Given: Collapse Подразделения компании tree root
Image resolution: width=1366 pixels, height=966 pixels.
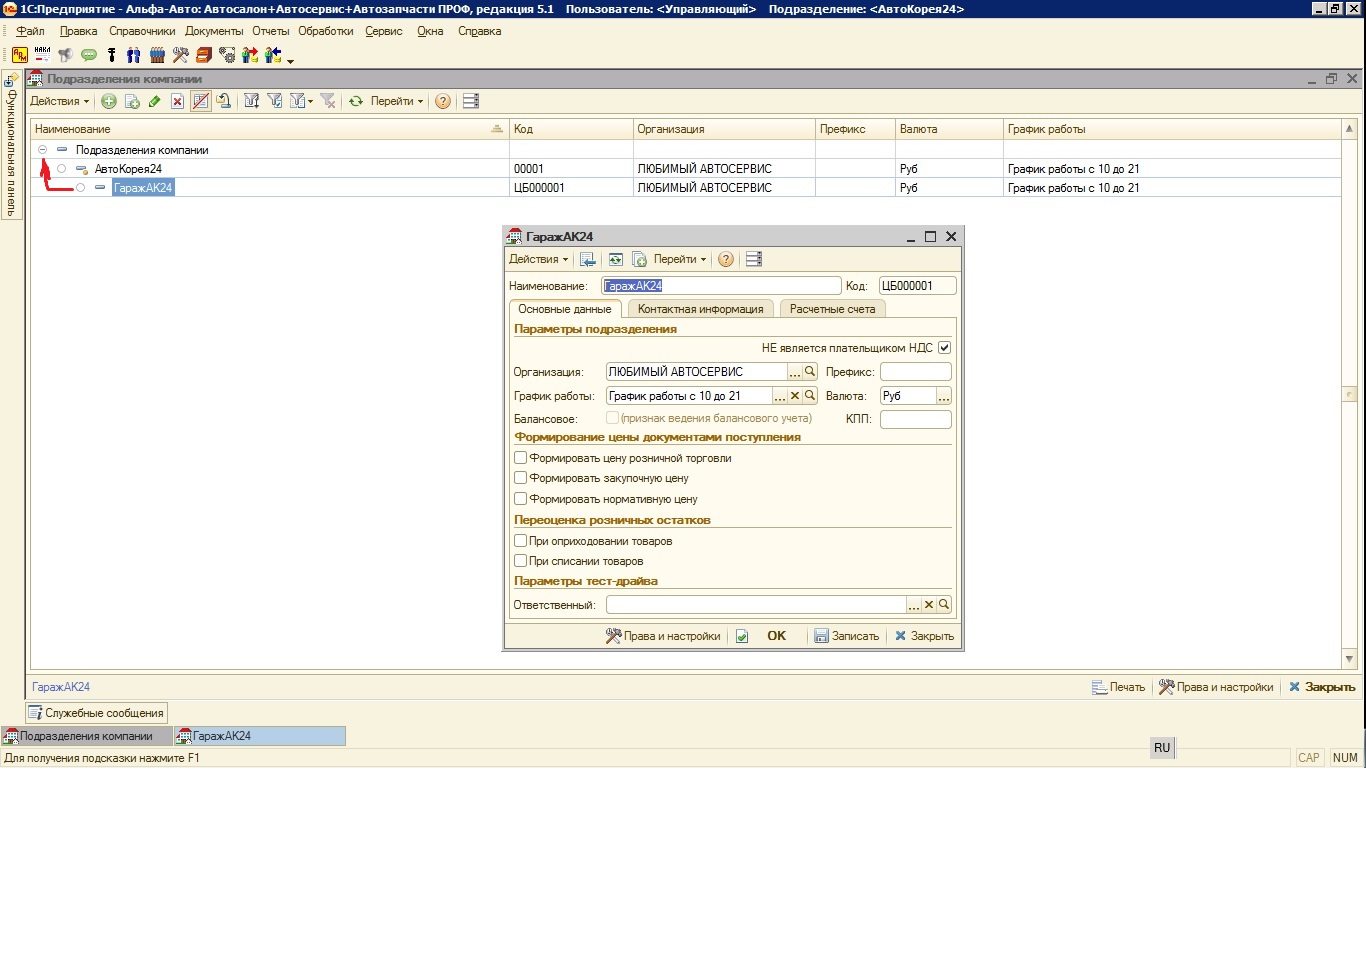Looking at the screenshot, I should click(x=42, y=149).
